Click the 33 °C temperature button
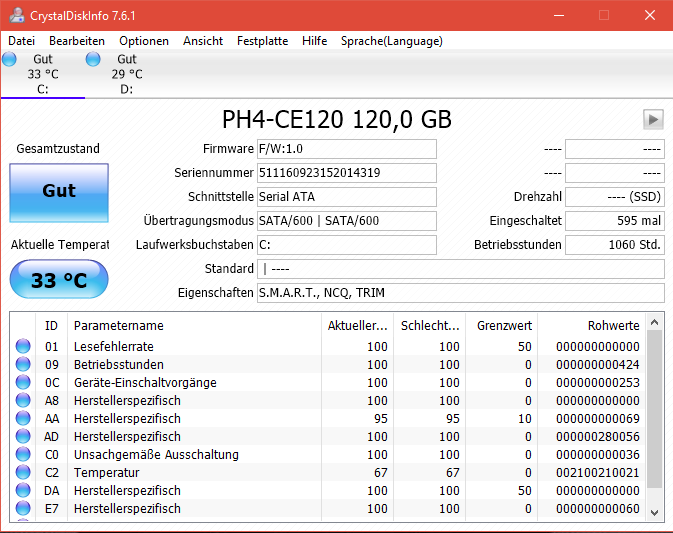This screenshot has width=673, height=533. (59, 279)
